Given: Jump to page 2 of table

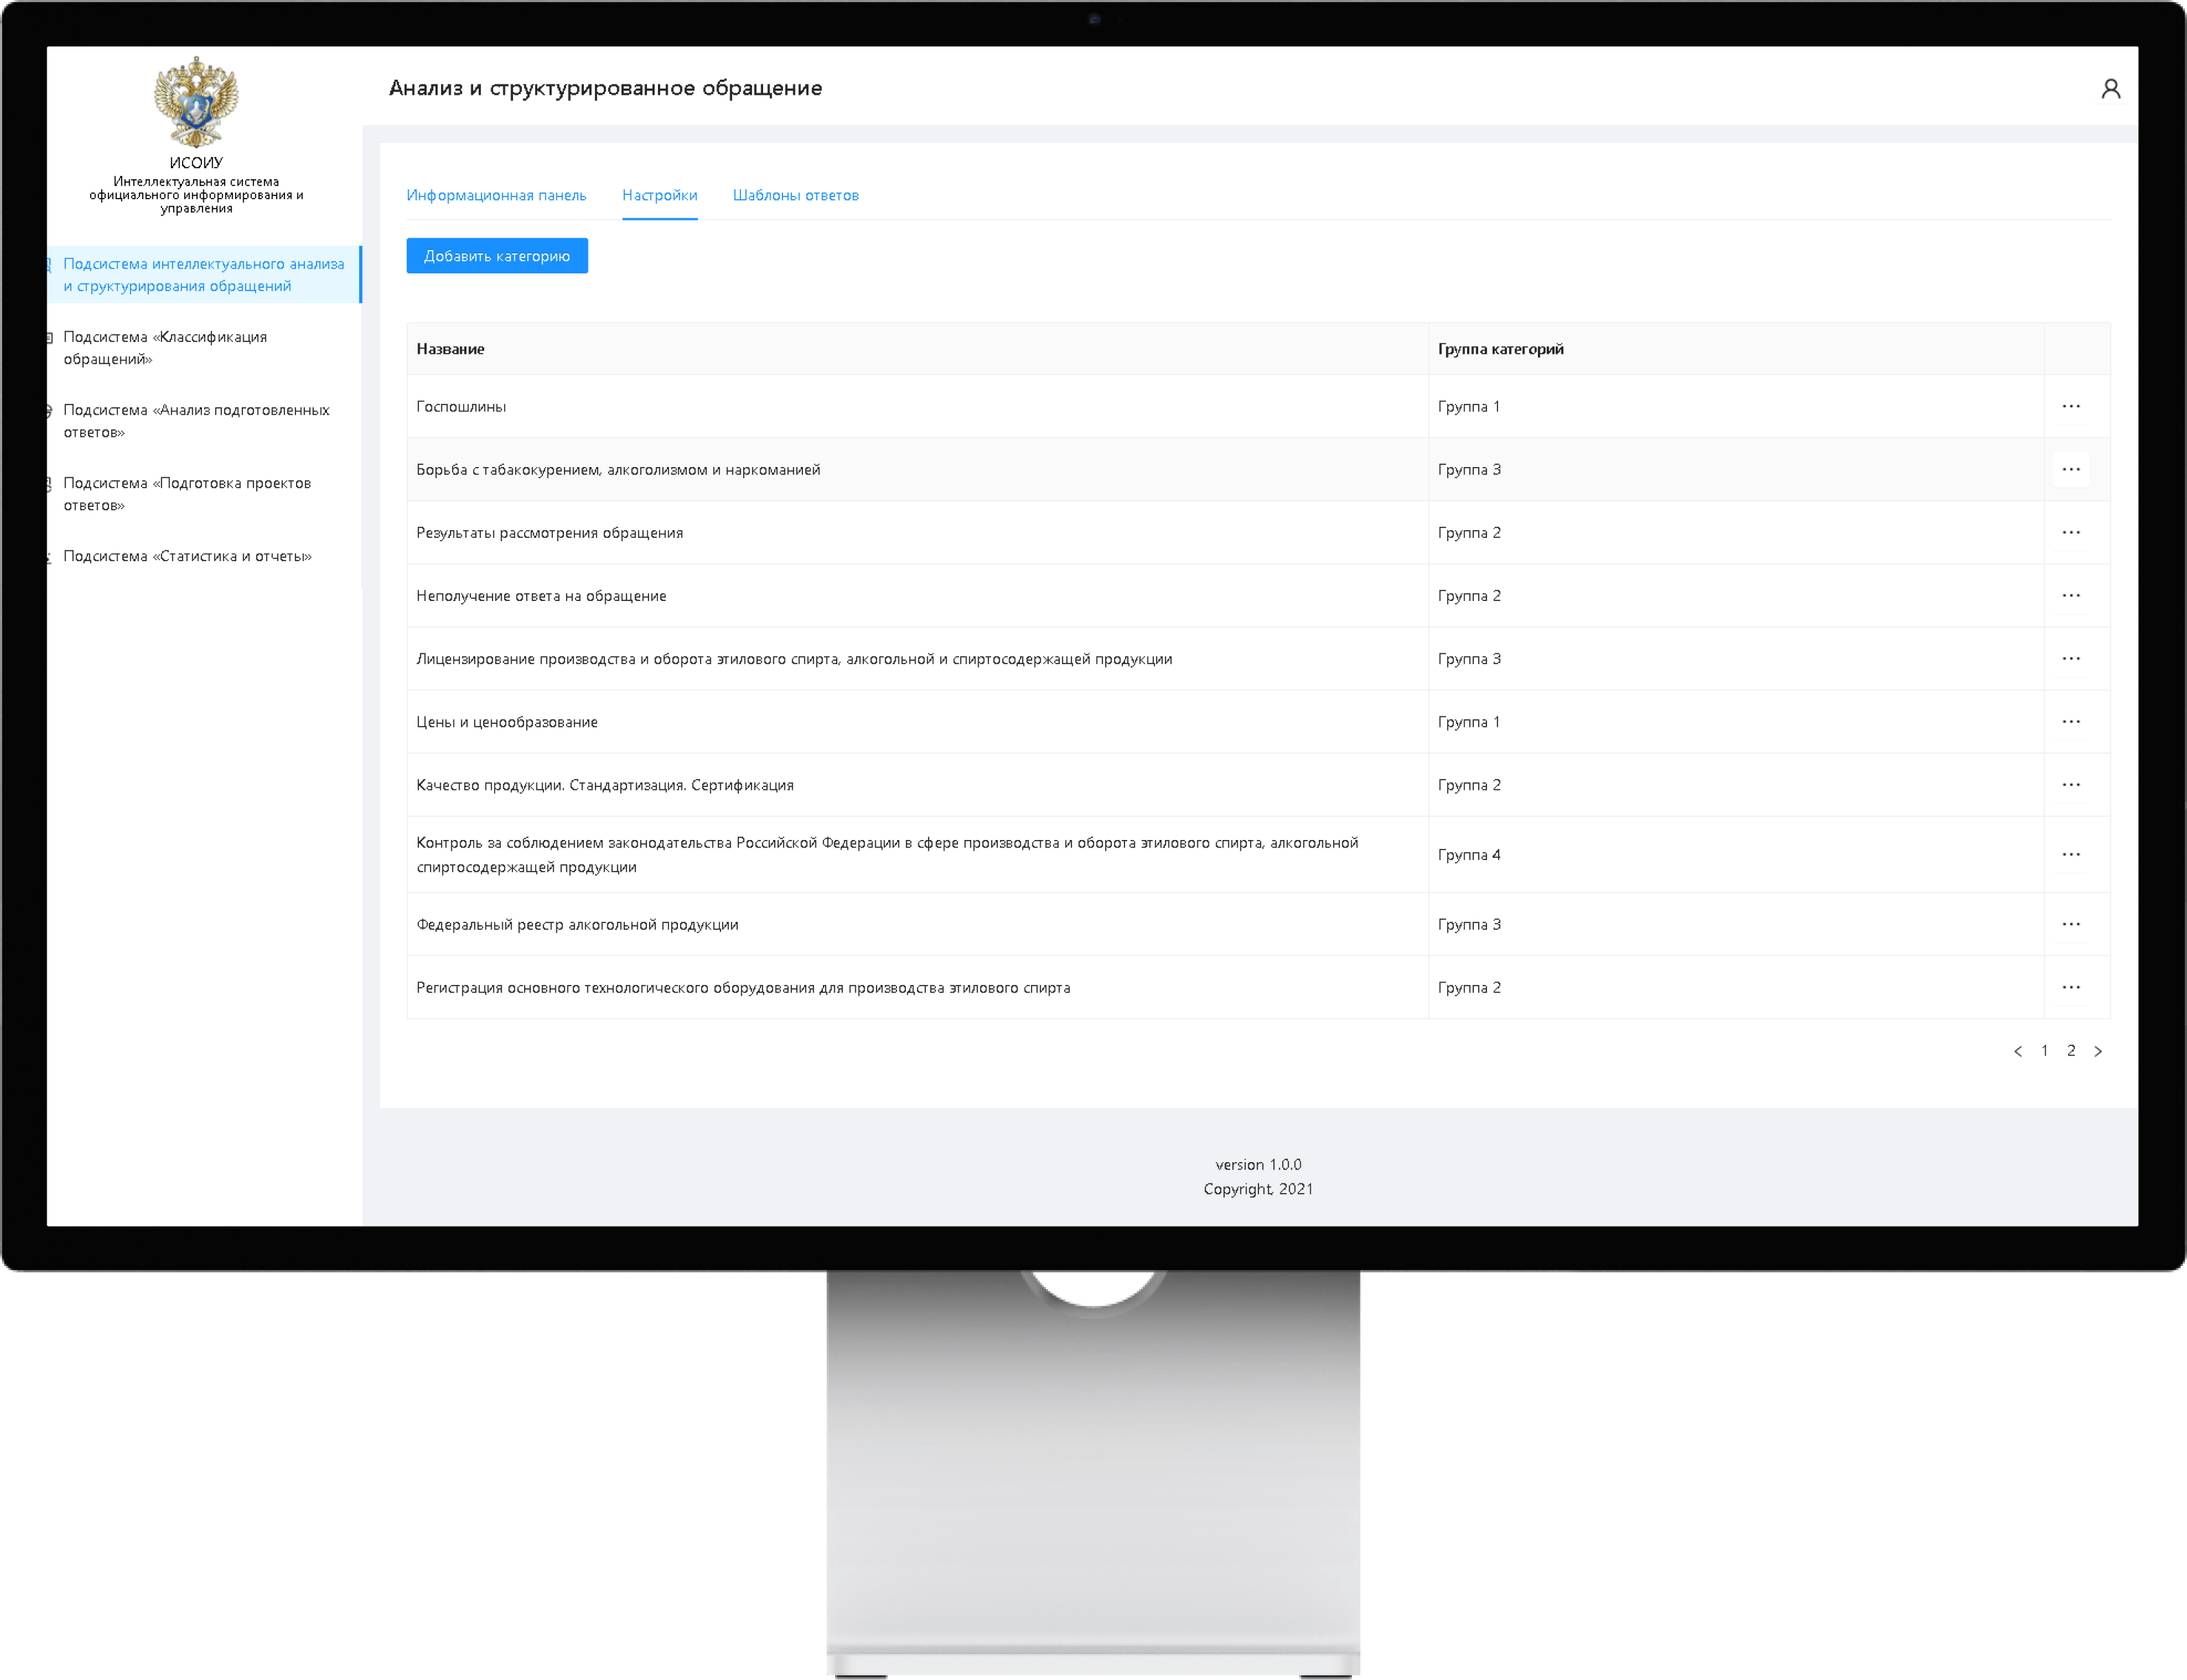Looking at the screenshot, I should coord(2071,1051).
